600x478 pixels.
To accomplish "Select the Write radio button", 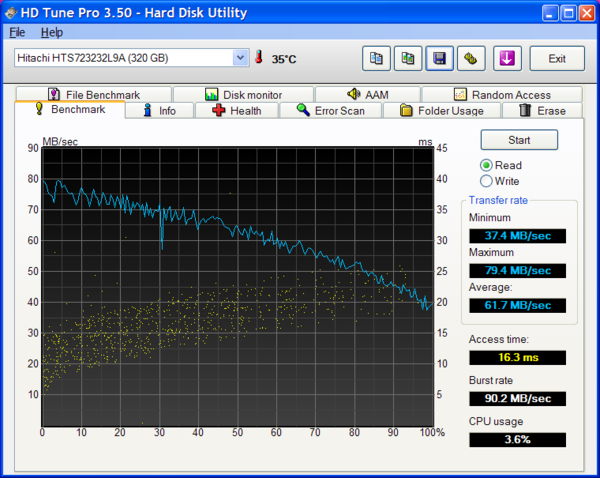I will (487, 181).
